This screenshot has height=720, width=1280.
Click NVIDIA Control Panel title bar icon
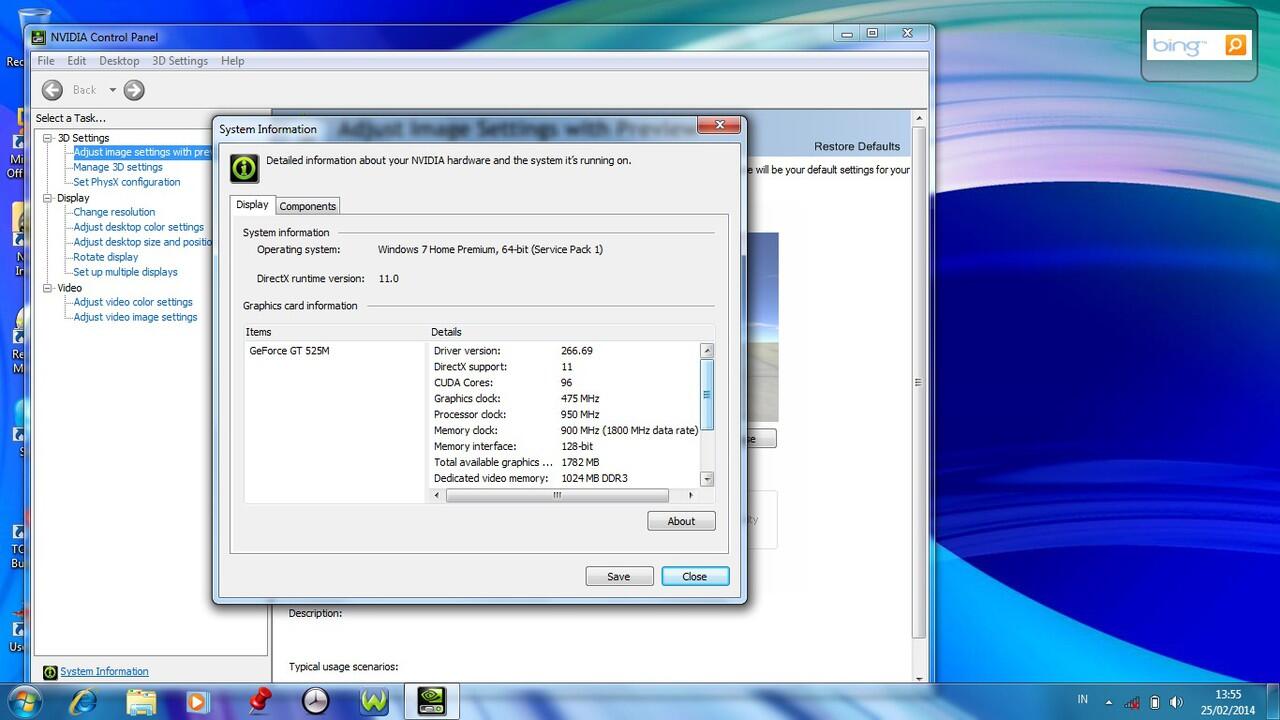click(x=39, y=38)
